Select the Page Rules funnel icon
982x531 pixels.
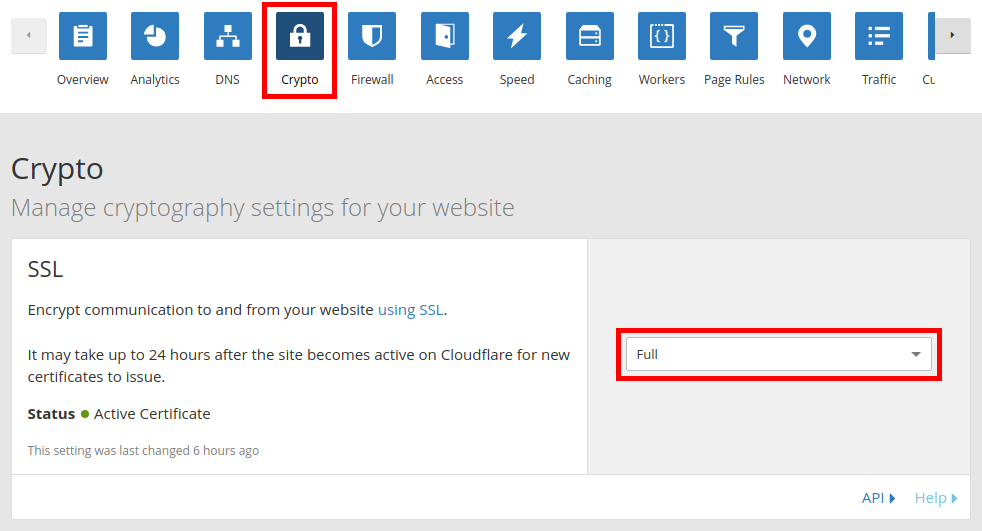click(734, 36)
